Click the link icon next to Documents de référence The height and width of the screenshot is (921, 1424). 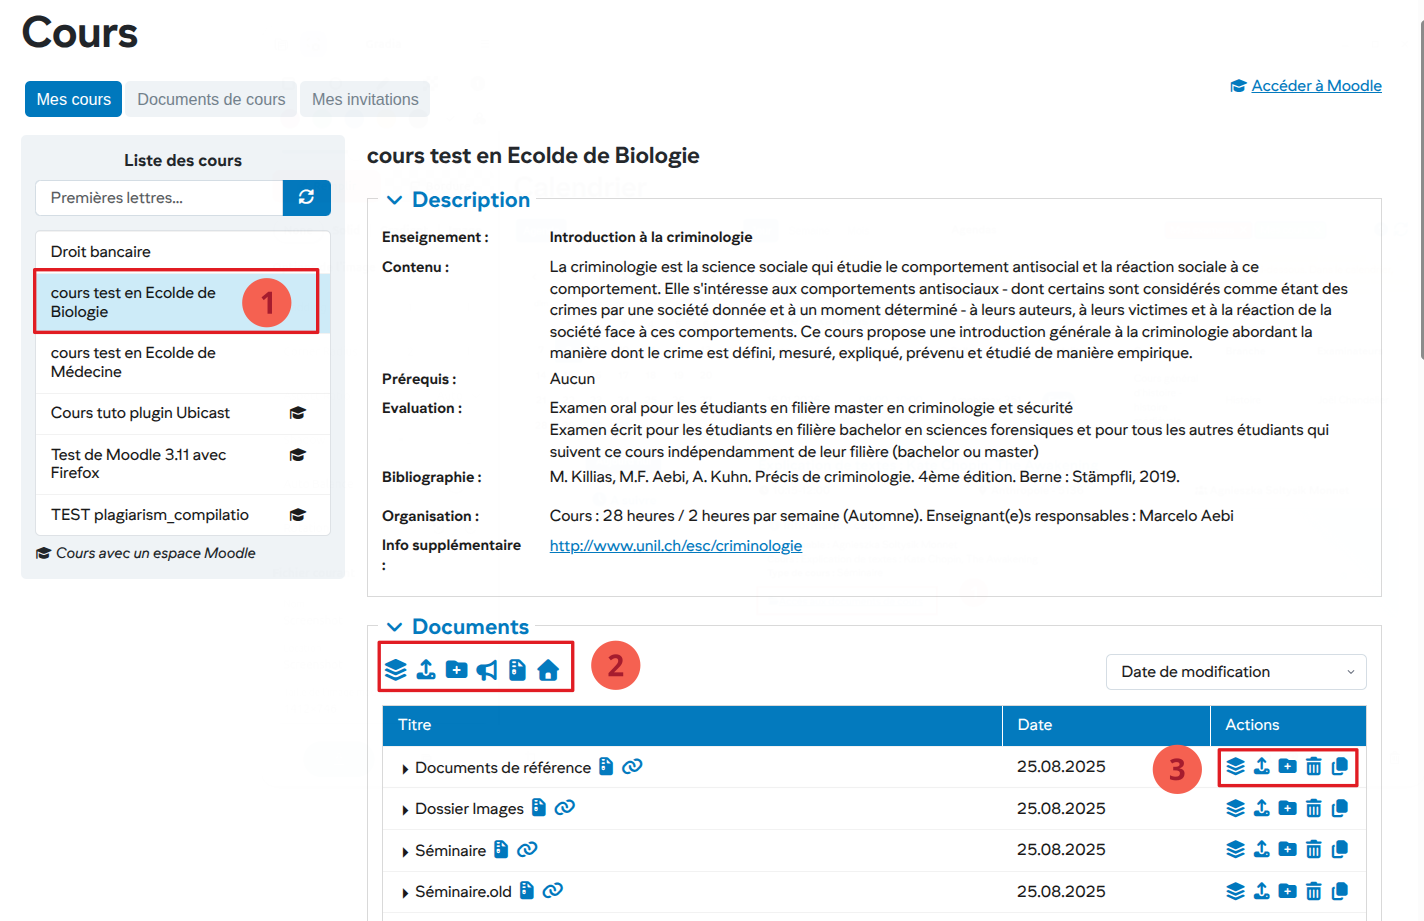coord(632,767)
